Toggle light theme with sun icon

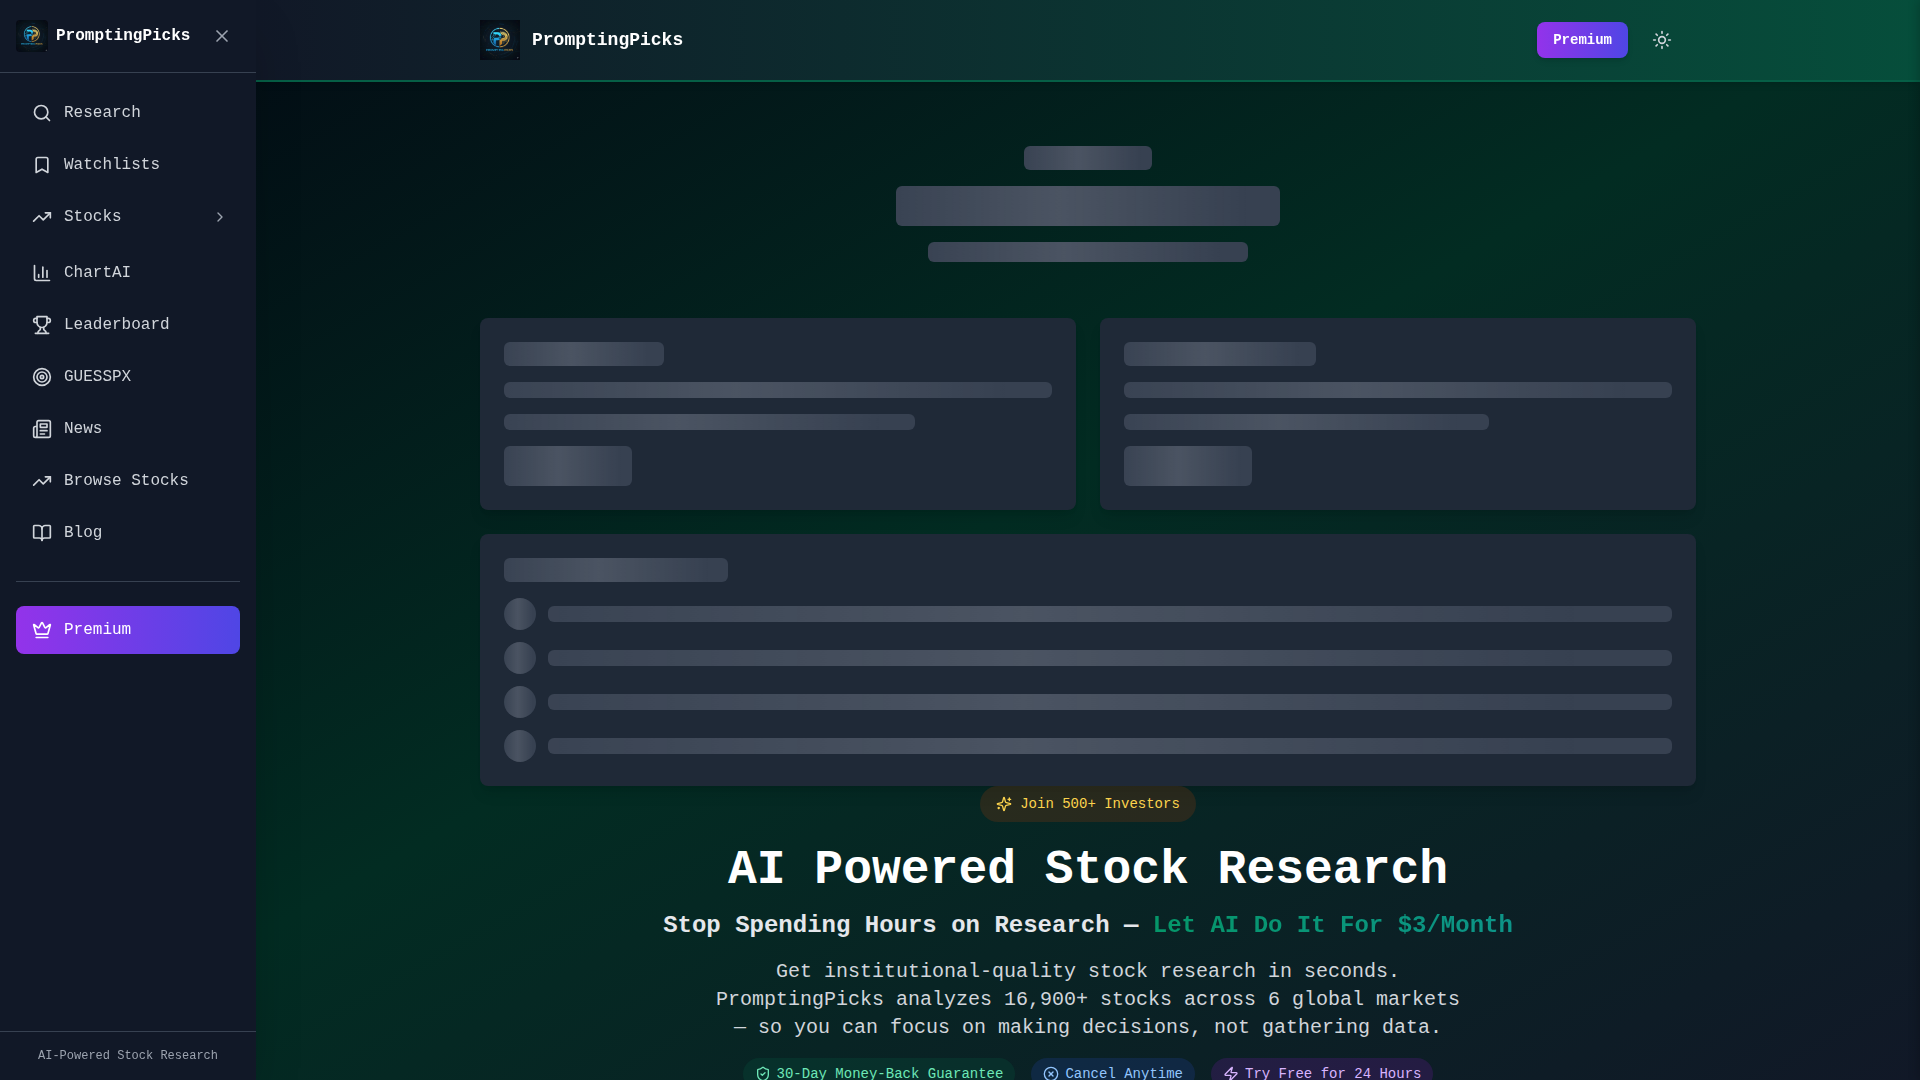click(x=1661, y=40)
